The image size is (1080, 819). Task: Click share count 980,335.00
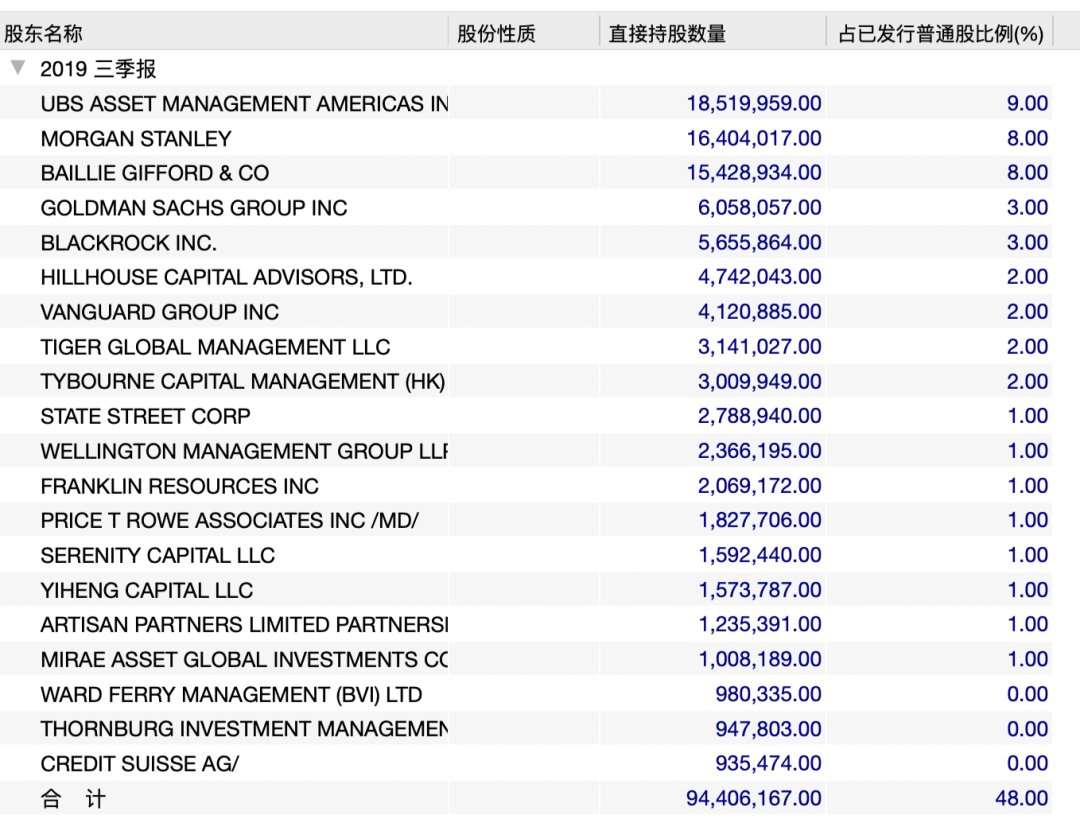[x=768, y=694]
